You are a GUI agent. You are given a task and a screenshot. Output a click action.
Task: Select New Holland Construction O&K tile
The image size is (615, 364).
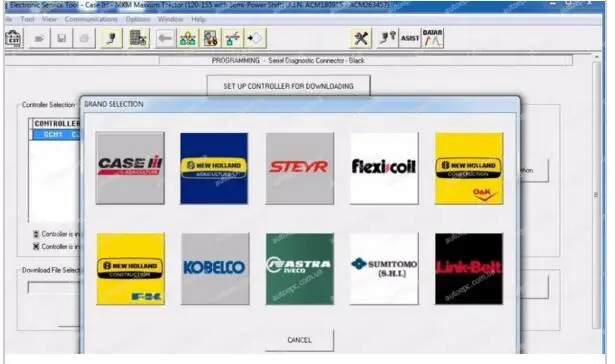pos(469,168)
